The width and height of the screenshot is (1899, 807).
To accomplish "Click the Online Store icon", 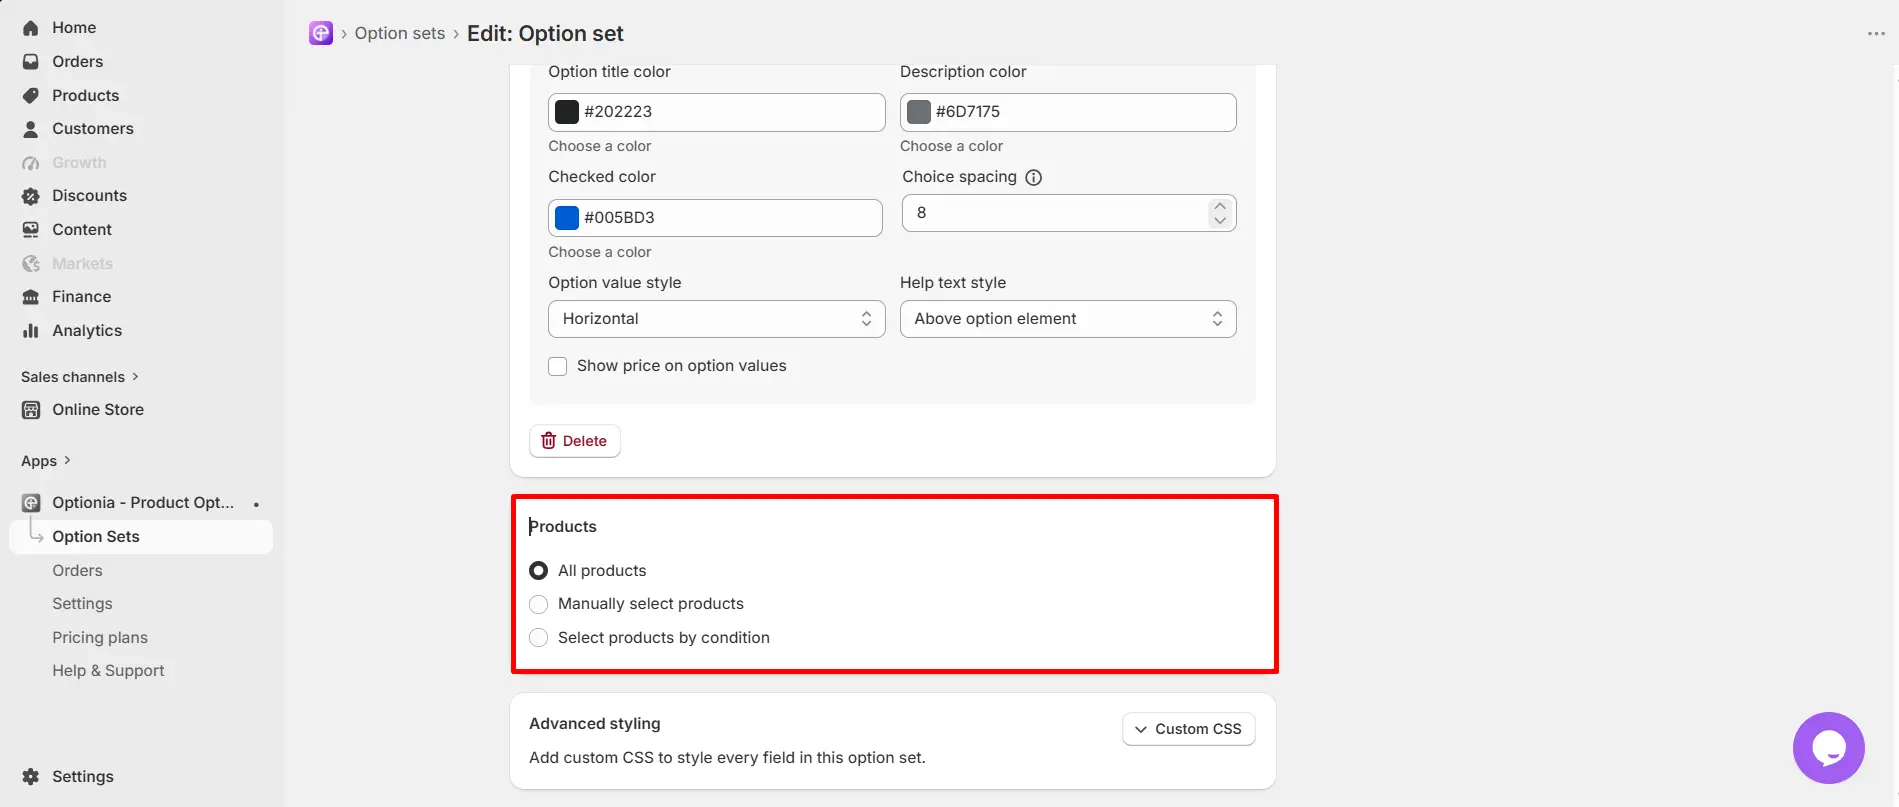I will click(31, 410).
